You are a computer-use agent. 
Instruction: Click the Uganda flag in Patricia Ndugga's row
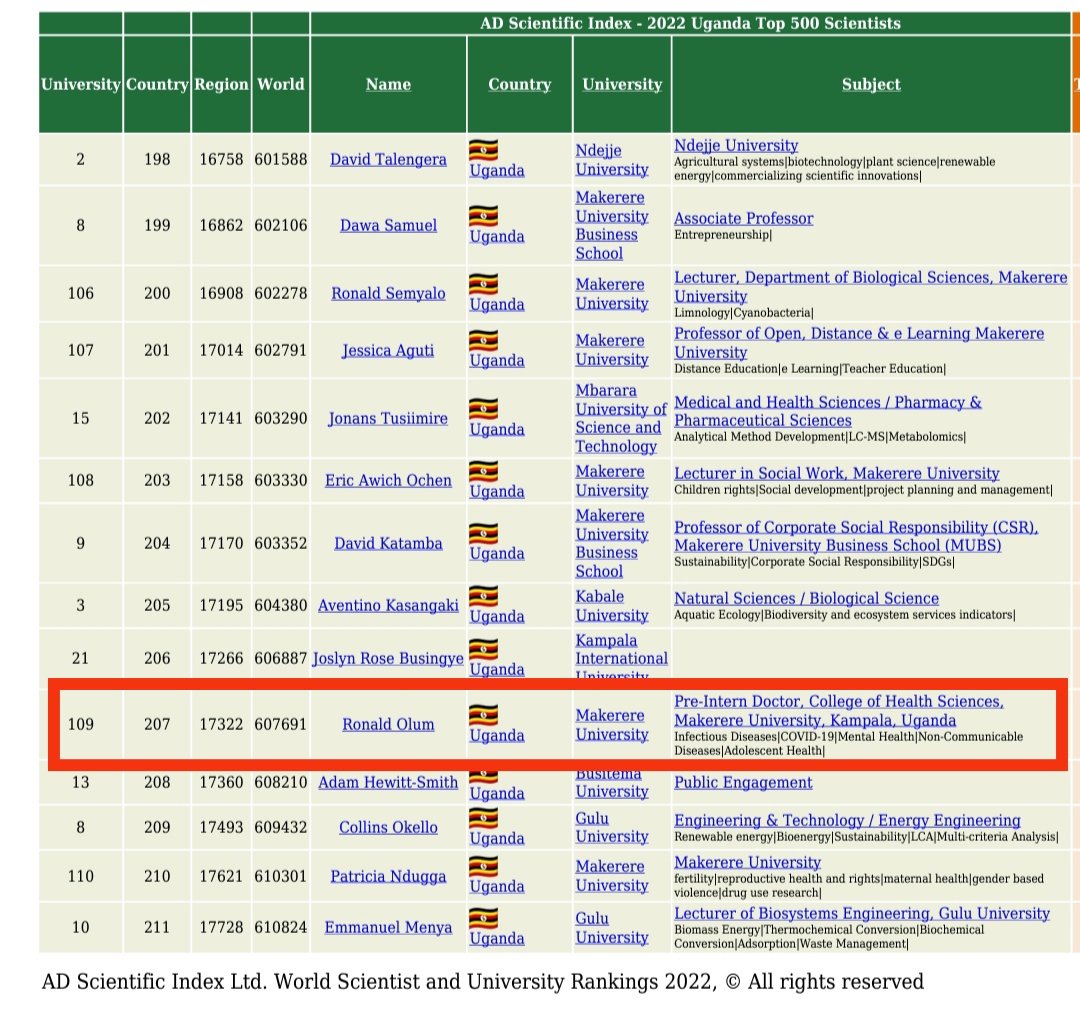(484, 866)
